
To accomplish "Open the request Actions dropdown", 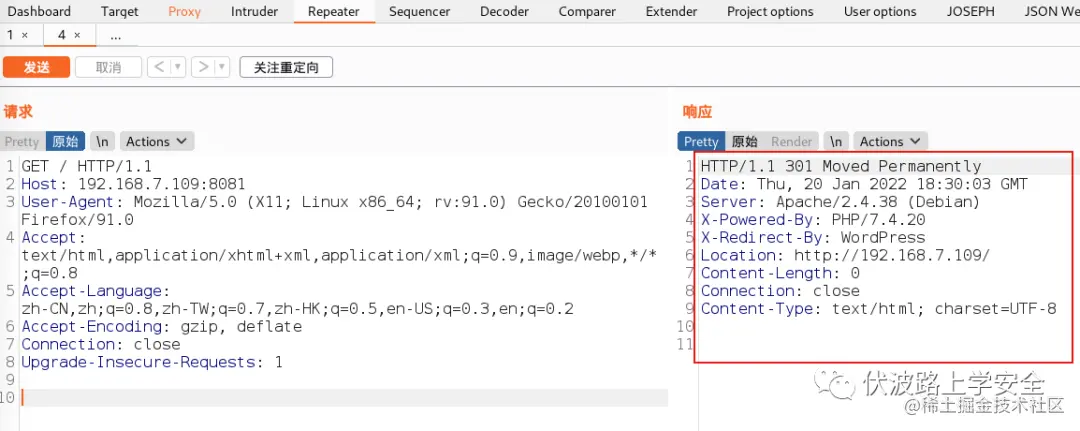I will click(157, 141).
